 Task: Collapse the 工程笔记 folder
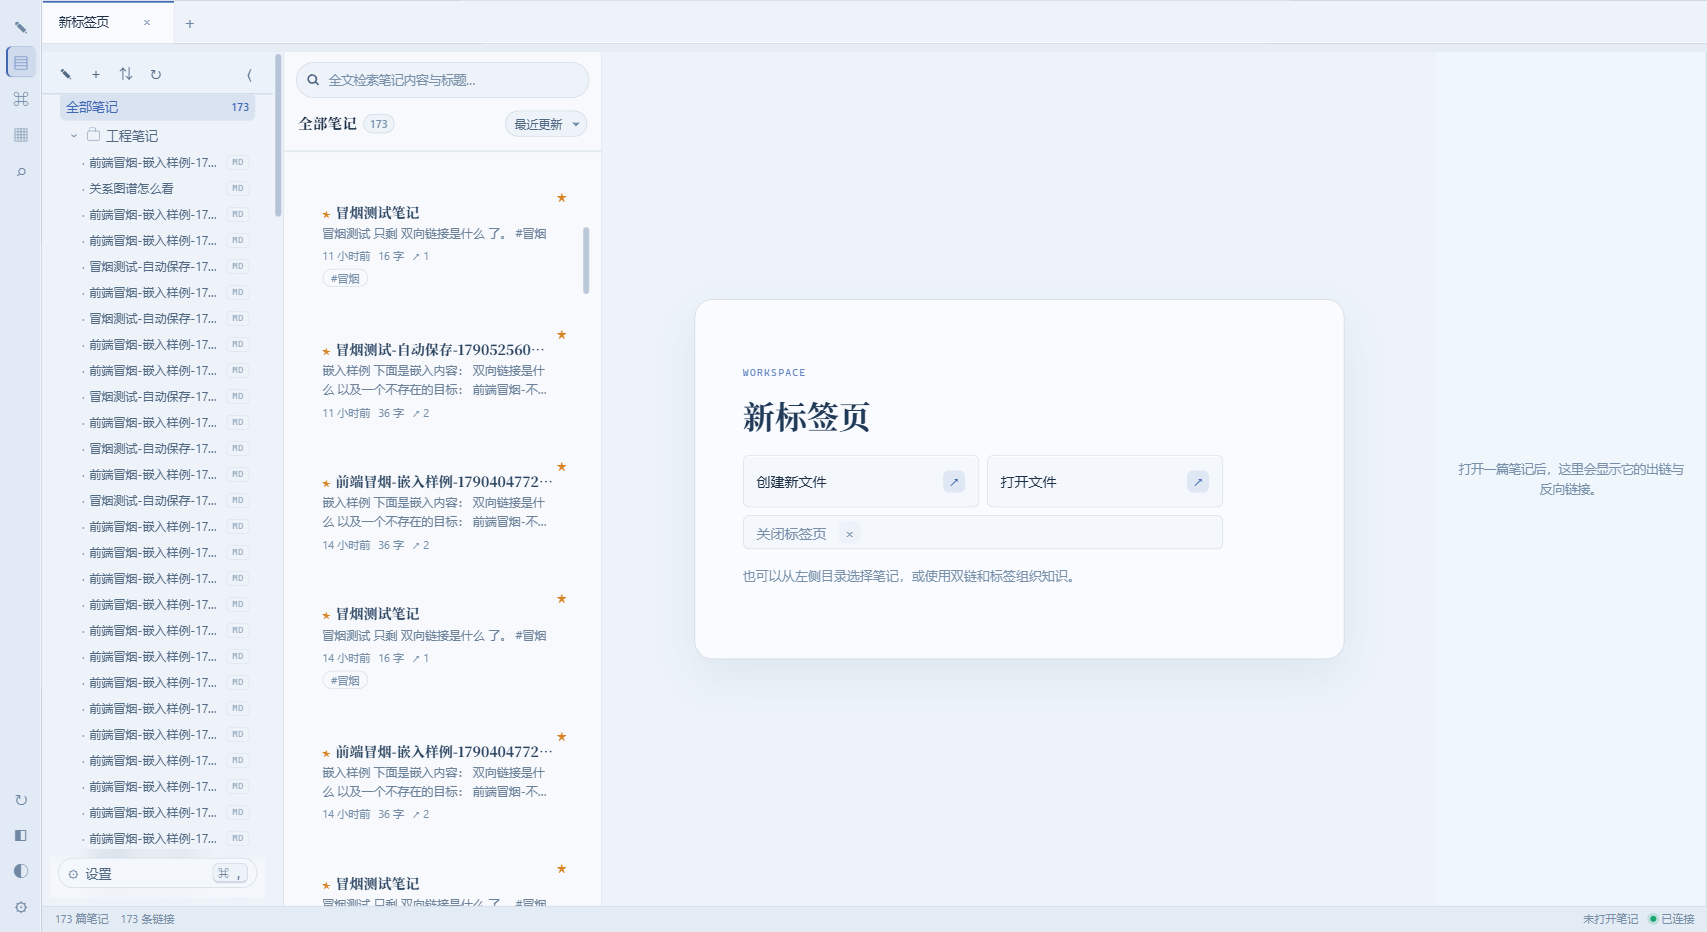pos(74,136)
